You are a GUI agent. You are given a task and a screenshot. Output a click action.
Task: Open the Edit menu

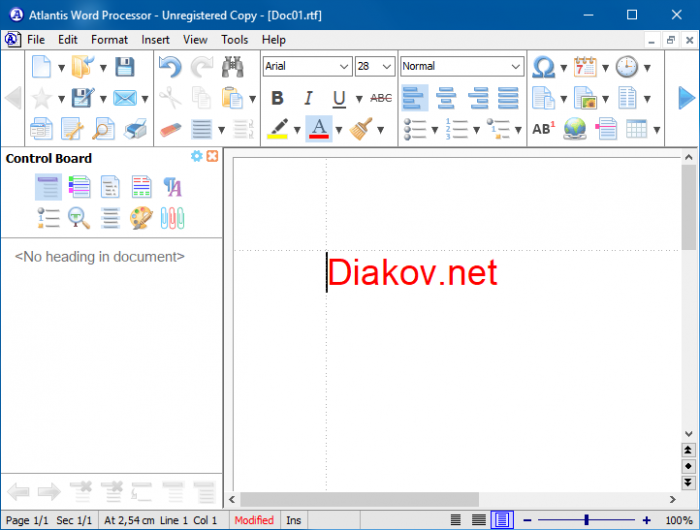coord(68,40)
